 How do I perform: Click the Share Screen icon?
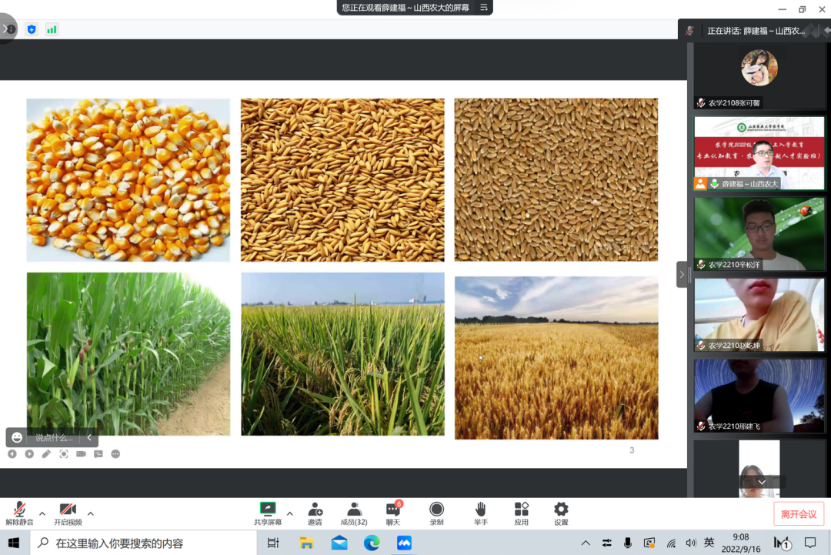click(267, 511)
